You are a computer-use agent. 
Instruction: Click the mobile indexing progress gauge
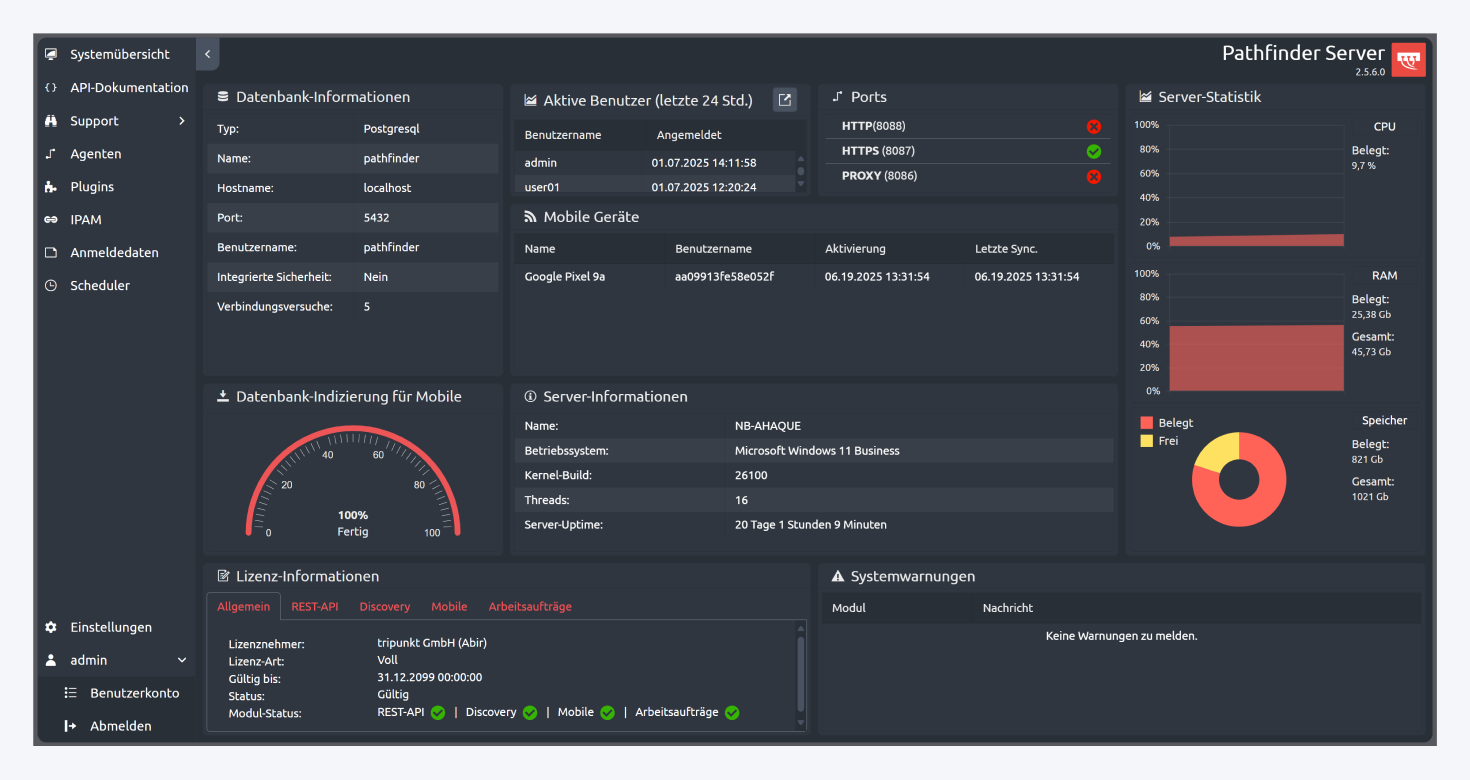point(352,480)
